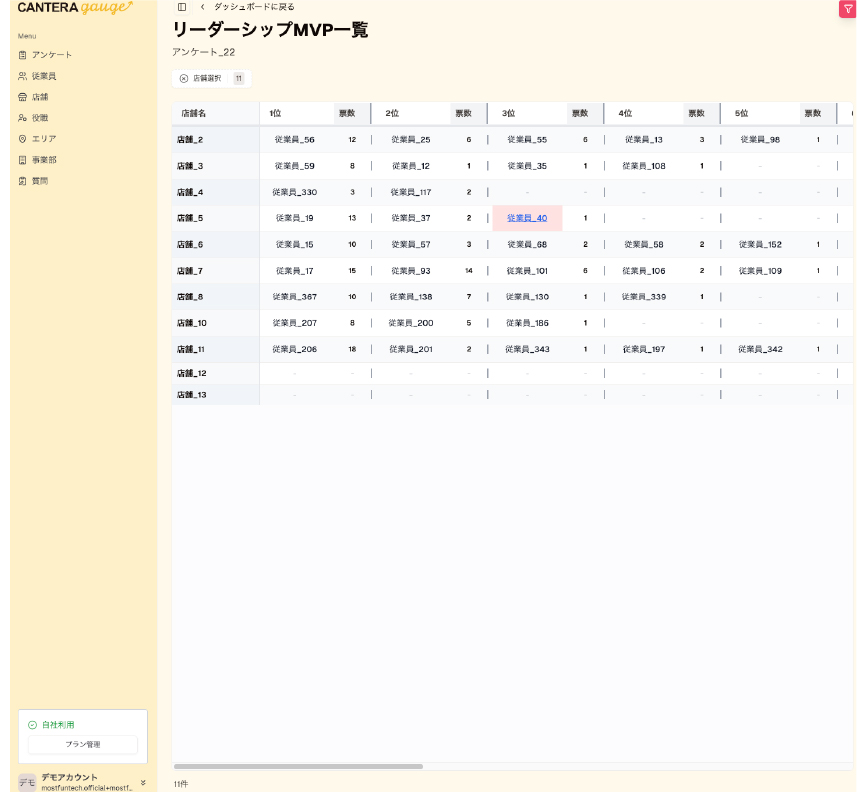
Task: Click the 質問 icon in sidebar
Action: coord(22,181)
